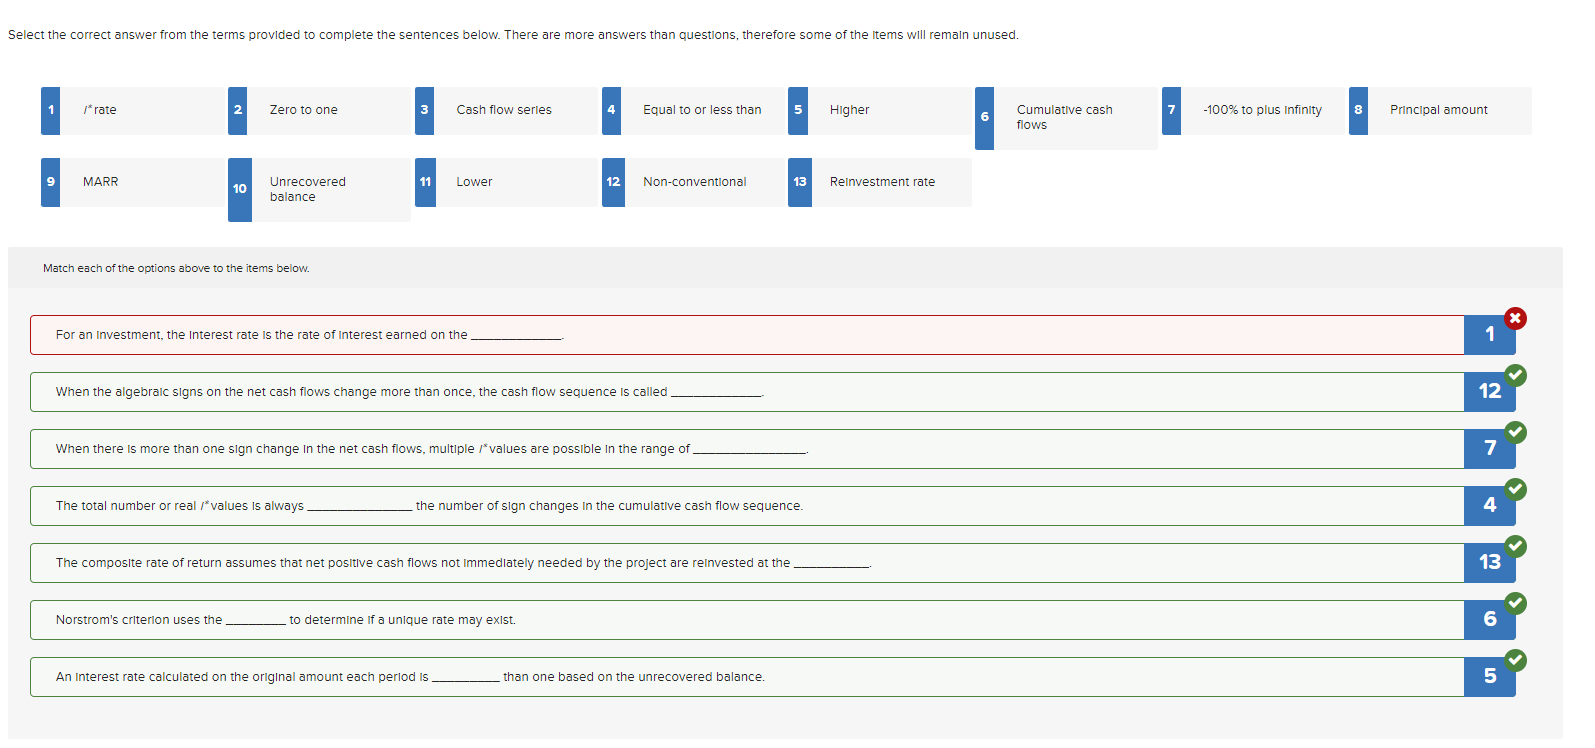Choose the 'Lower' answer tile
The width and height of the screenshot is (1595, 748).
[506, 182]
